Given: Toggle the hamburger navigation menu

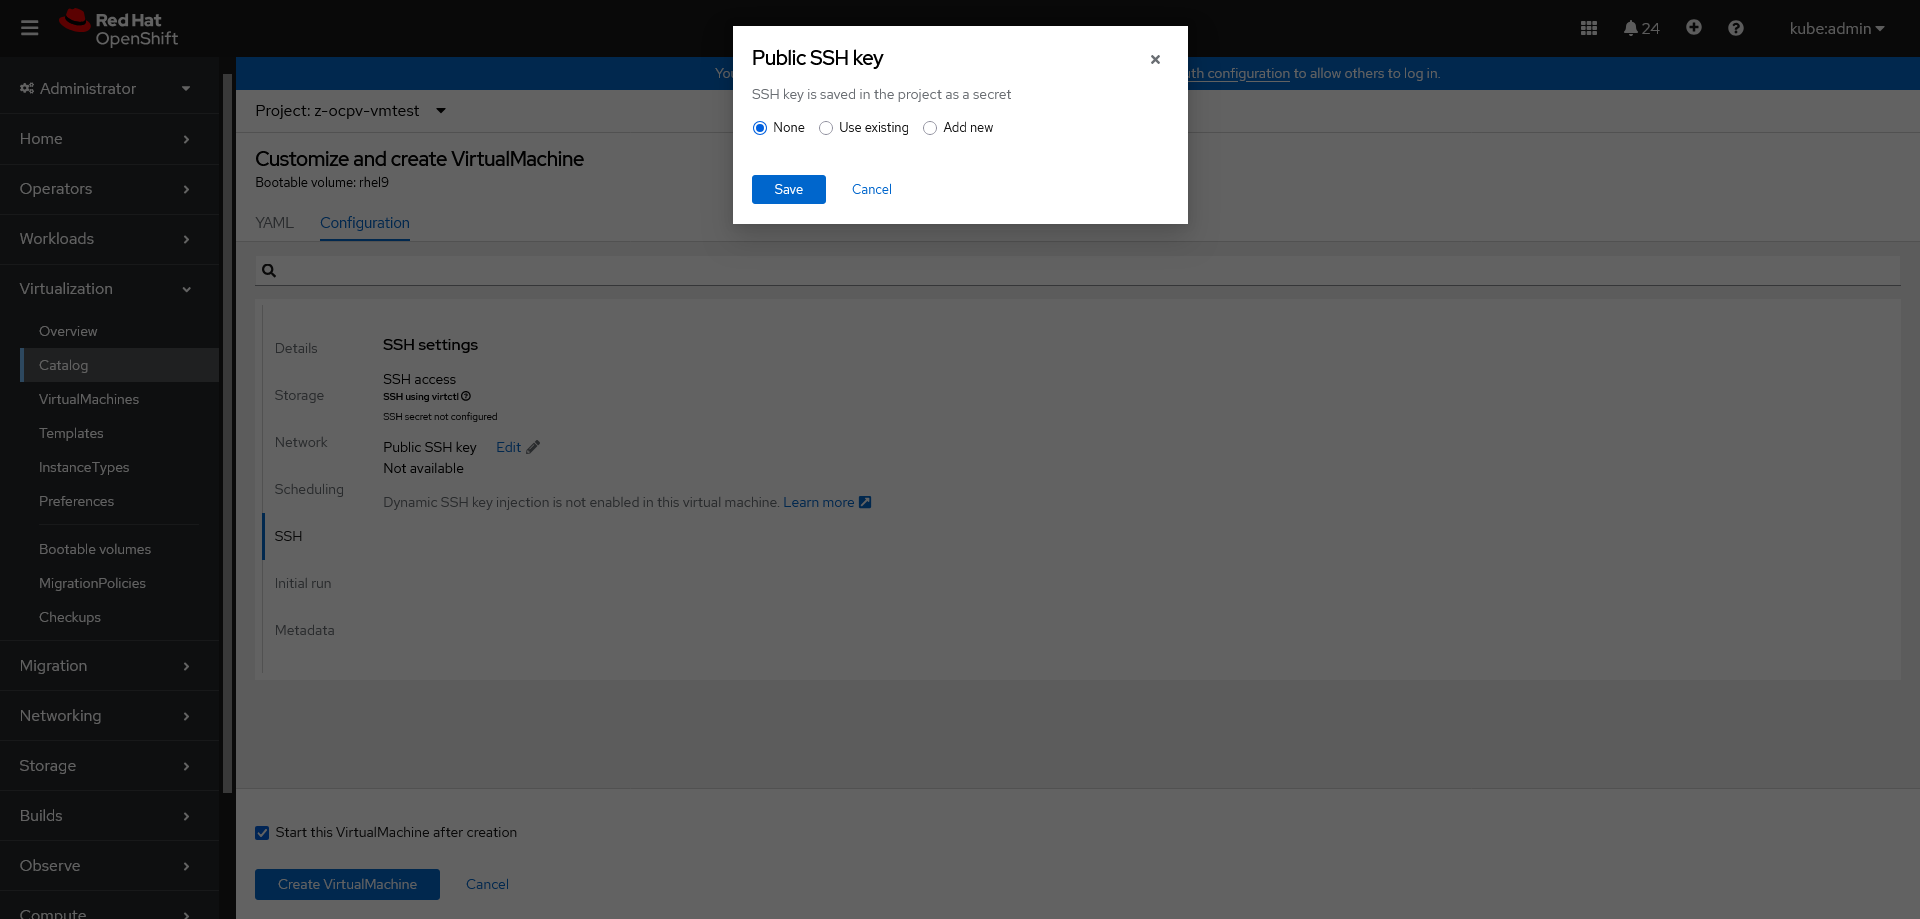Looking at the screenshot, I should (30, 28).
